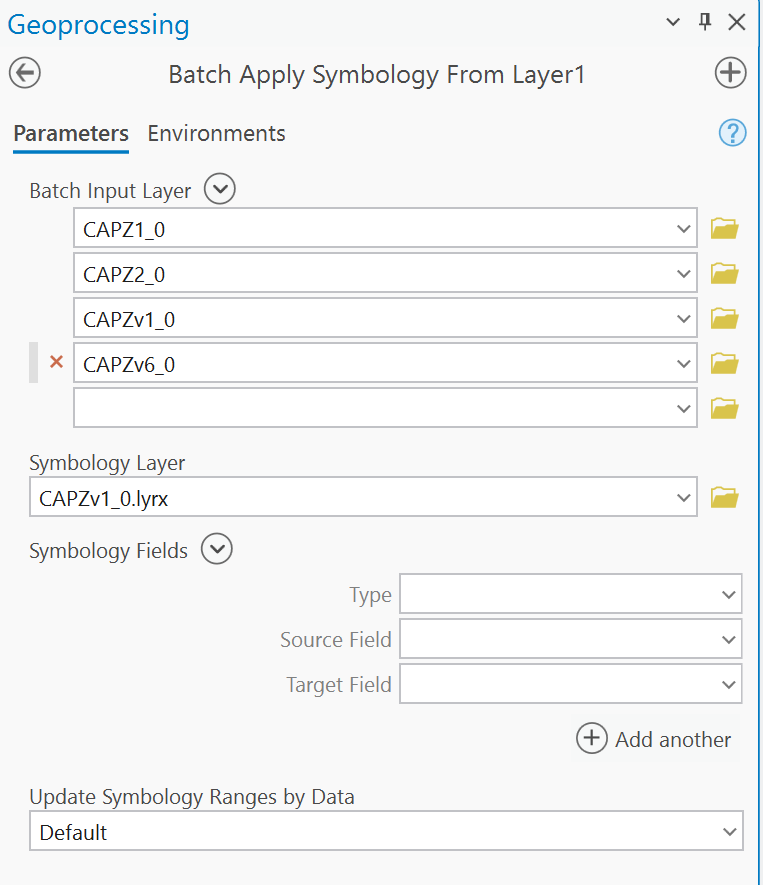Screen dimensions: 763x885
Task: Browse for a layer next to CAPZ1_0
Action: click(x=724, y=228)
